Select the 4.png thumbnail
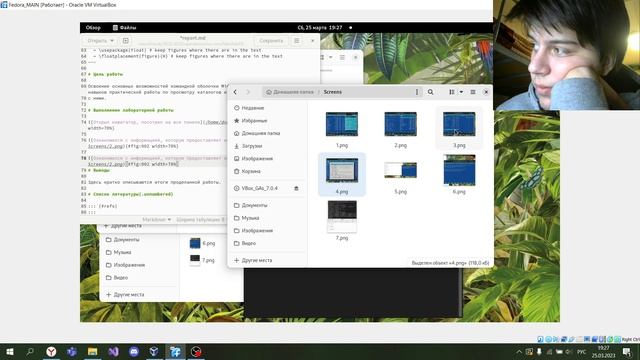The image size is (640, 360). pos(342,170)
